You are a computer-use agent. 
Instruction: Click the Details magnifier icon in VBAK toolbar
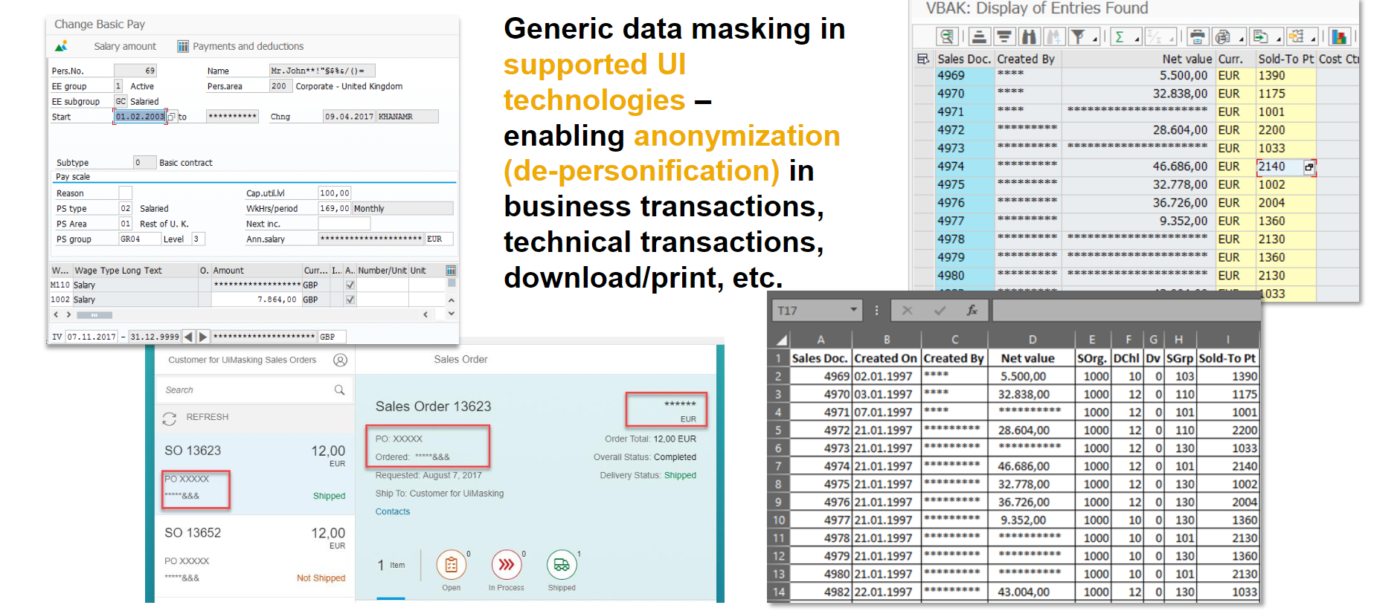[947, 37]
